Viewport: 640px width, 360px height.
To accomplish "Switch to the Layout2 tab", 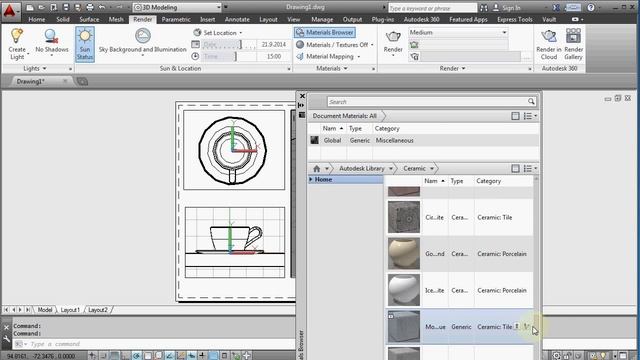I will (x=98, y=310).
